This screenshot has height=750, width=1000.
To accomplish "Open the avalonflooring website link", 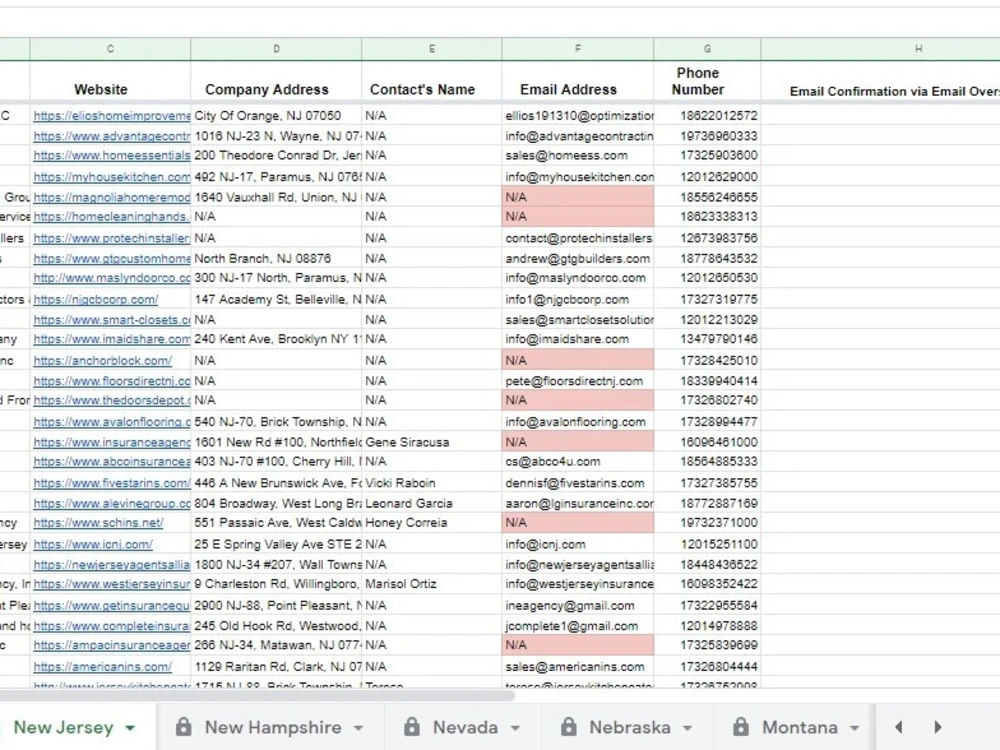I will (x=112, y=422).
